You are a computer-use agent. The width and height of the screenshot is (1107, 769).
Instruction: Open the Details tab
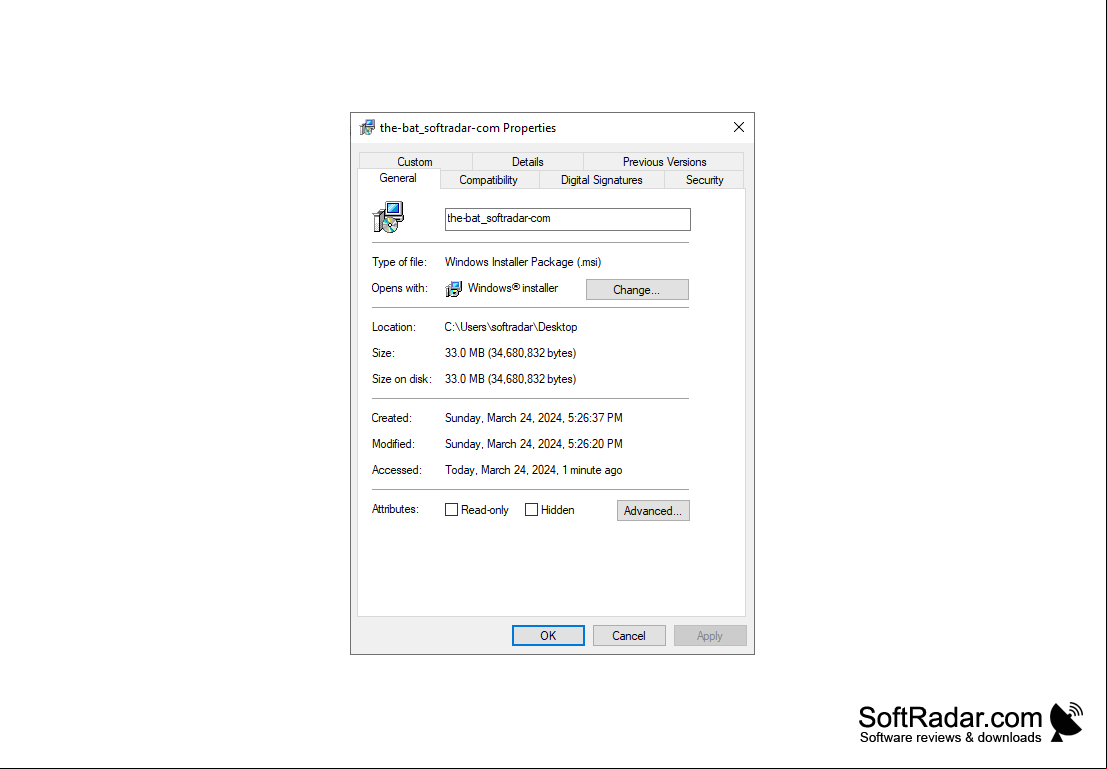527,162
